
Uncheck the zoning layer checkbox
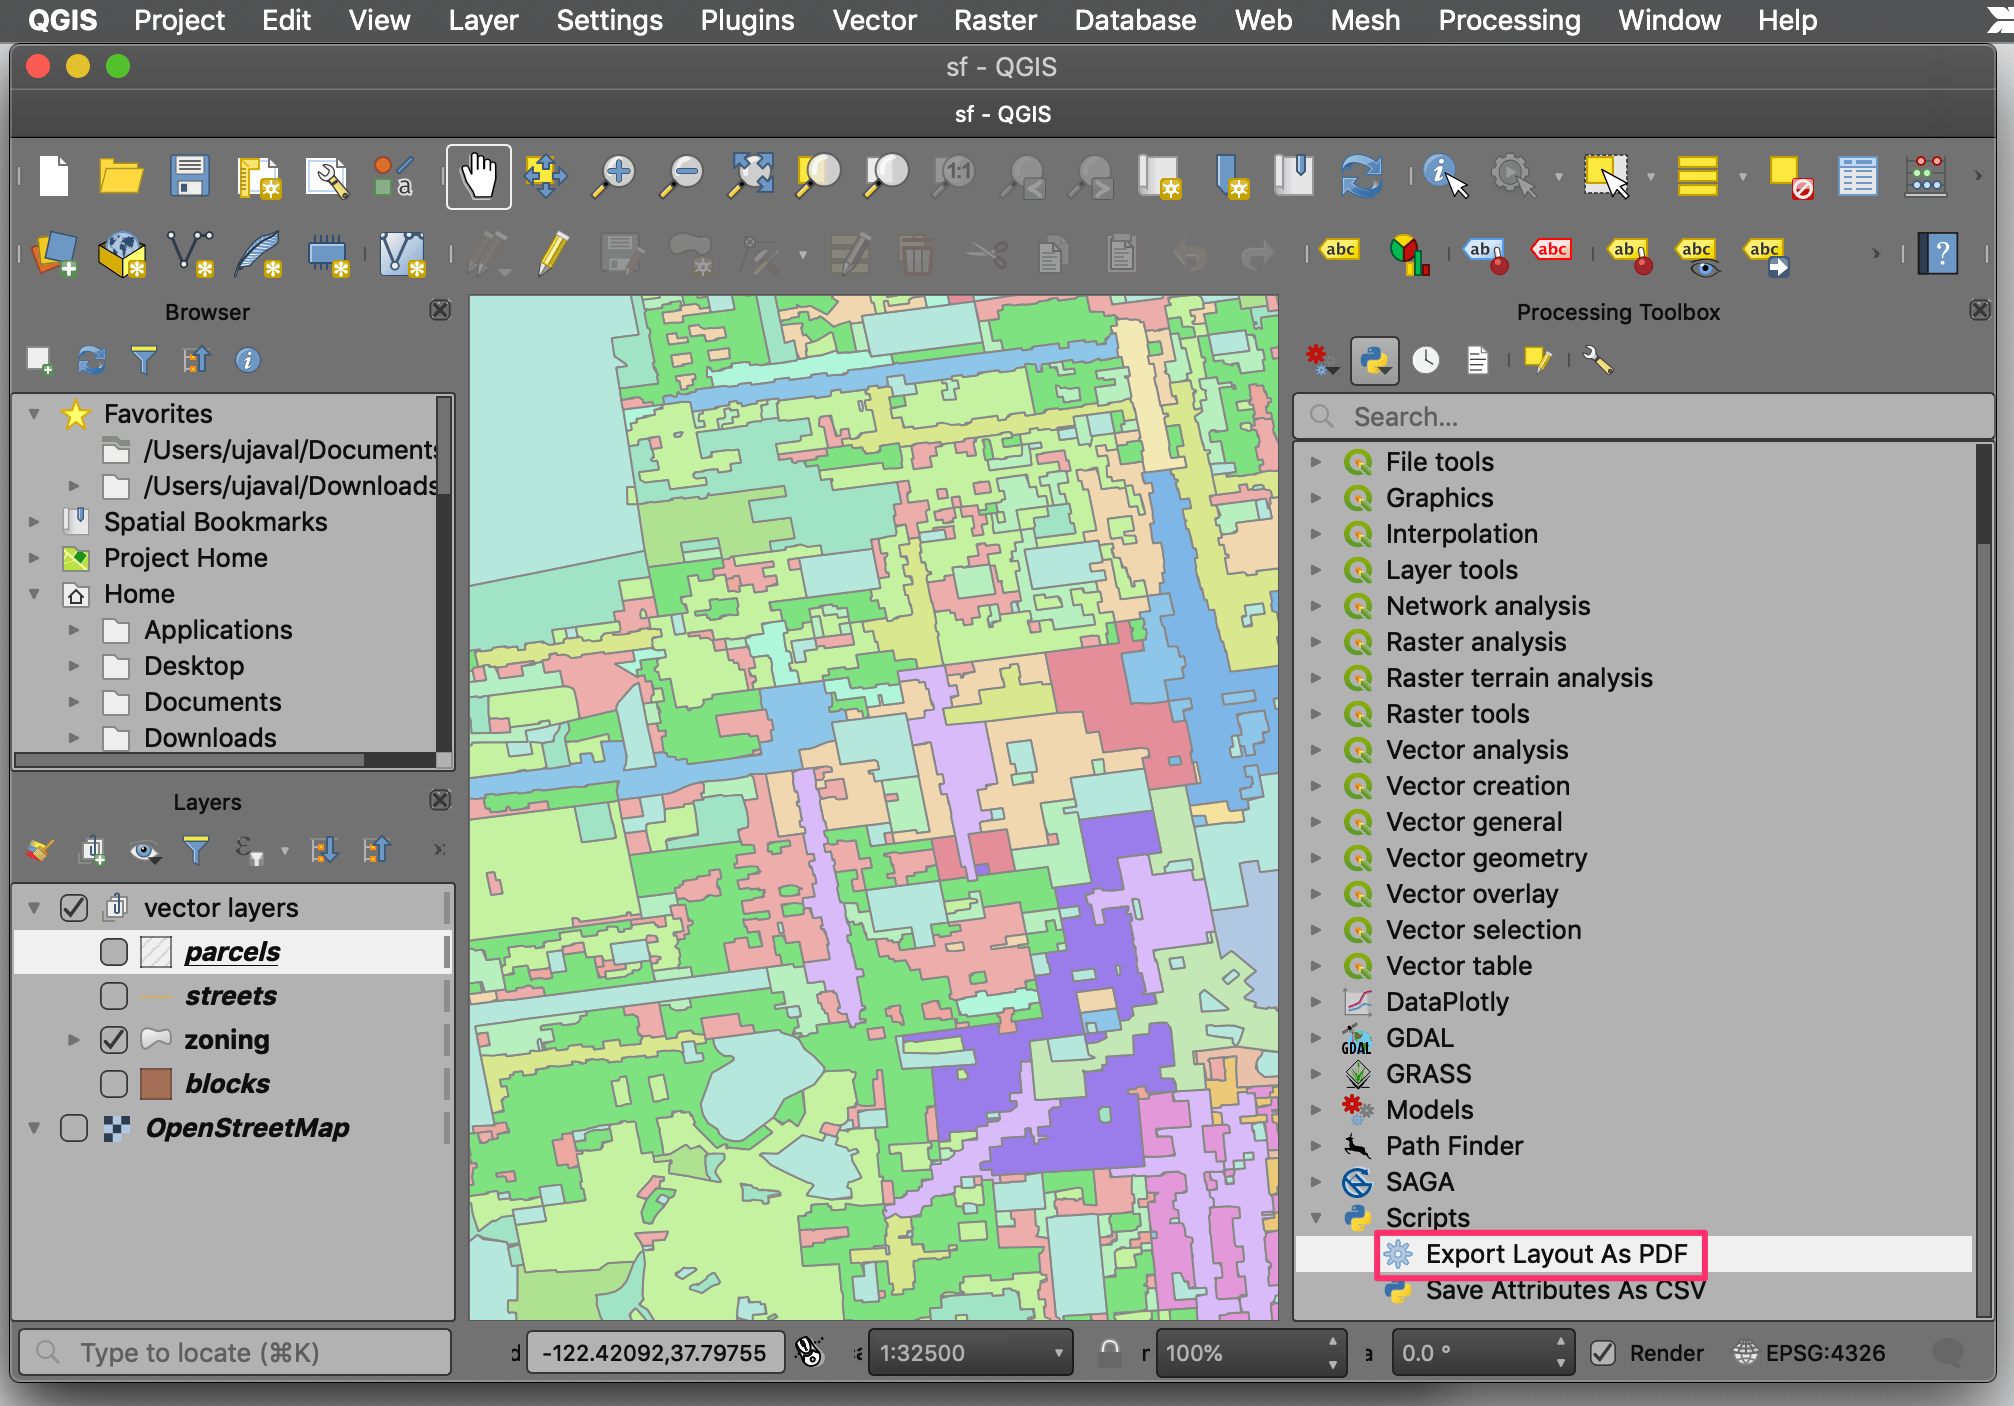(x=114, y=1040)
